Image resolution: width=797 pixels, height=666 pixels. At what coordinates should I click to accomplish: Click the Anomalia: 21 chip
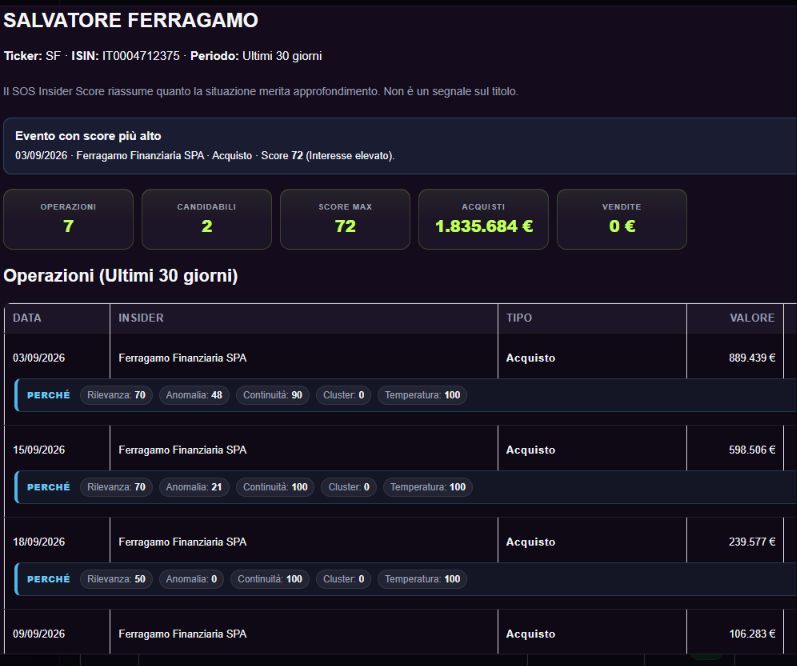(x=194, y=487)
